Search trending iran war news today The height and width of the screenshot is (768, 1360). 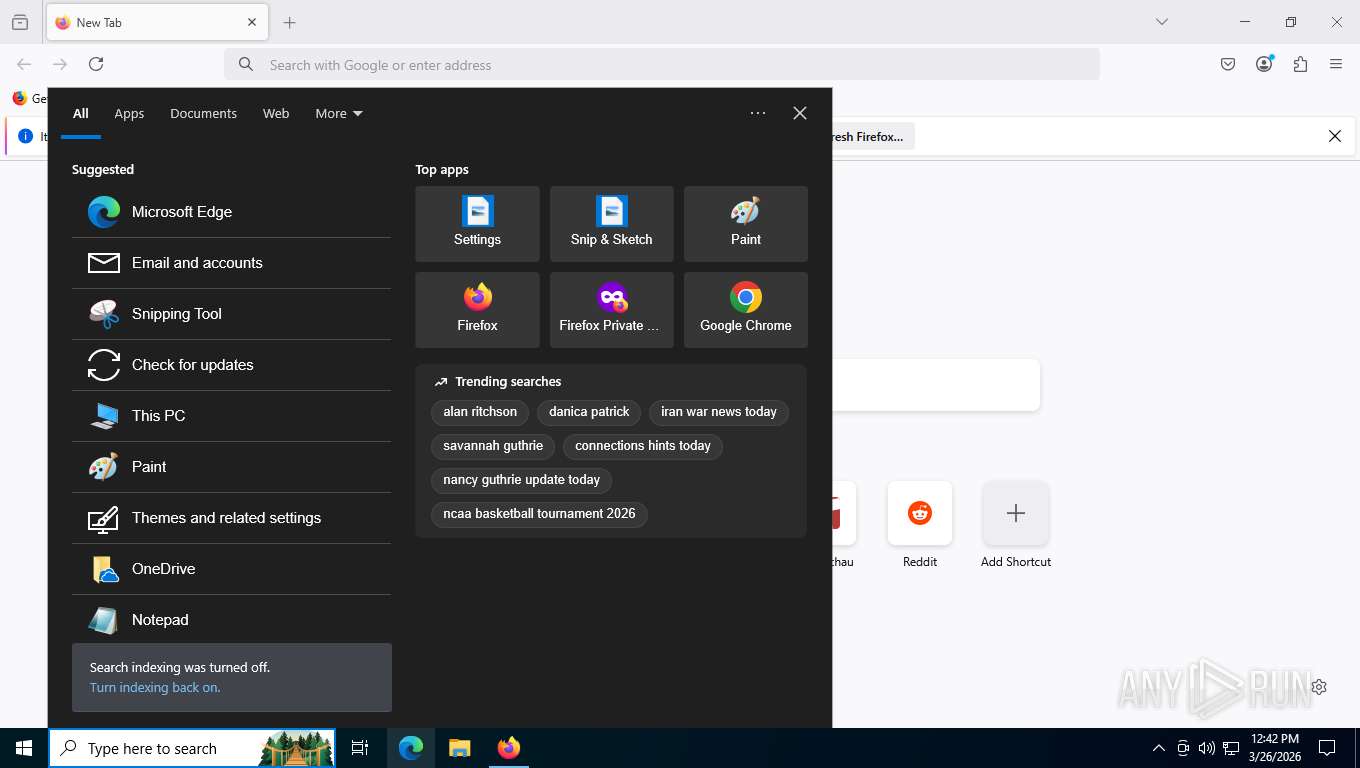[719, 412]
